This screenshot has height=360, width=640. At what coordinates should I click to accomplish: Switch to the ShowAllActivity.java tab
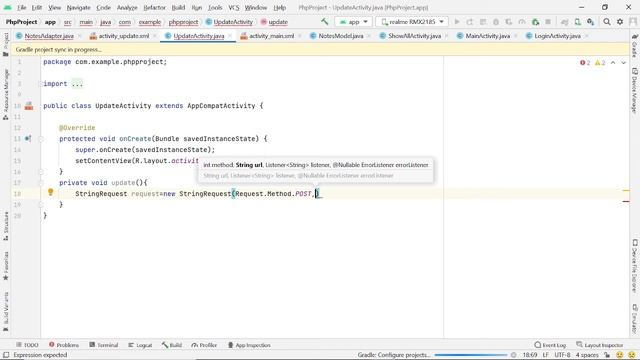(x=414, y=36)
